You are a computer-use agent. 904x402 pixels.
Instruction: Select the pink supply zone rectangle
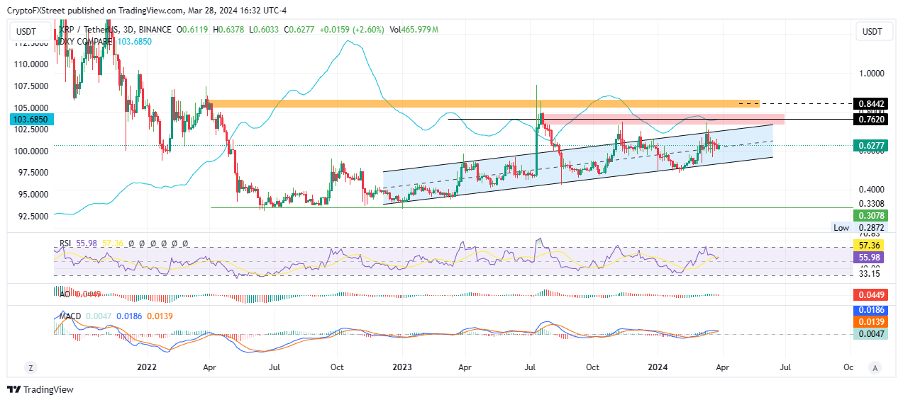663,119
